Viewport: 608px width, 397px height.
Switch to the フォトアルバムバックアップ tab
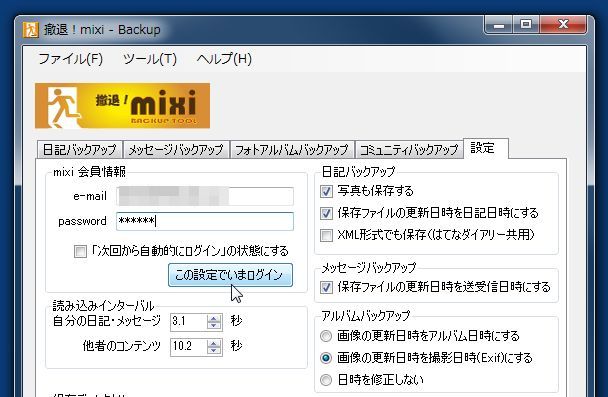coord(292,150)
